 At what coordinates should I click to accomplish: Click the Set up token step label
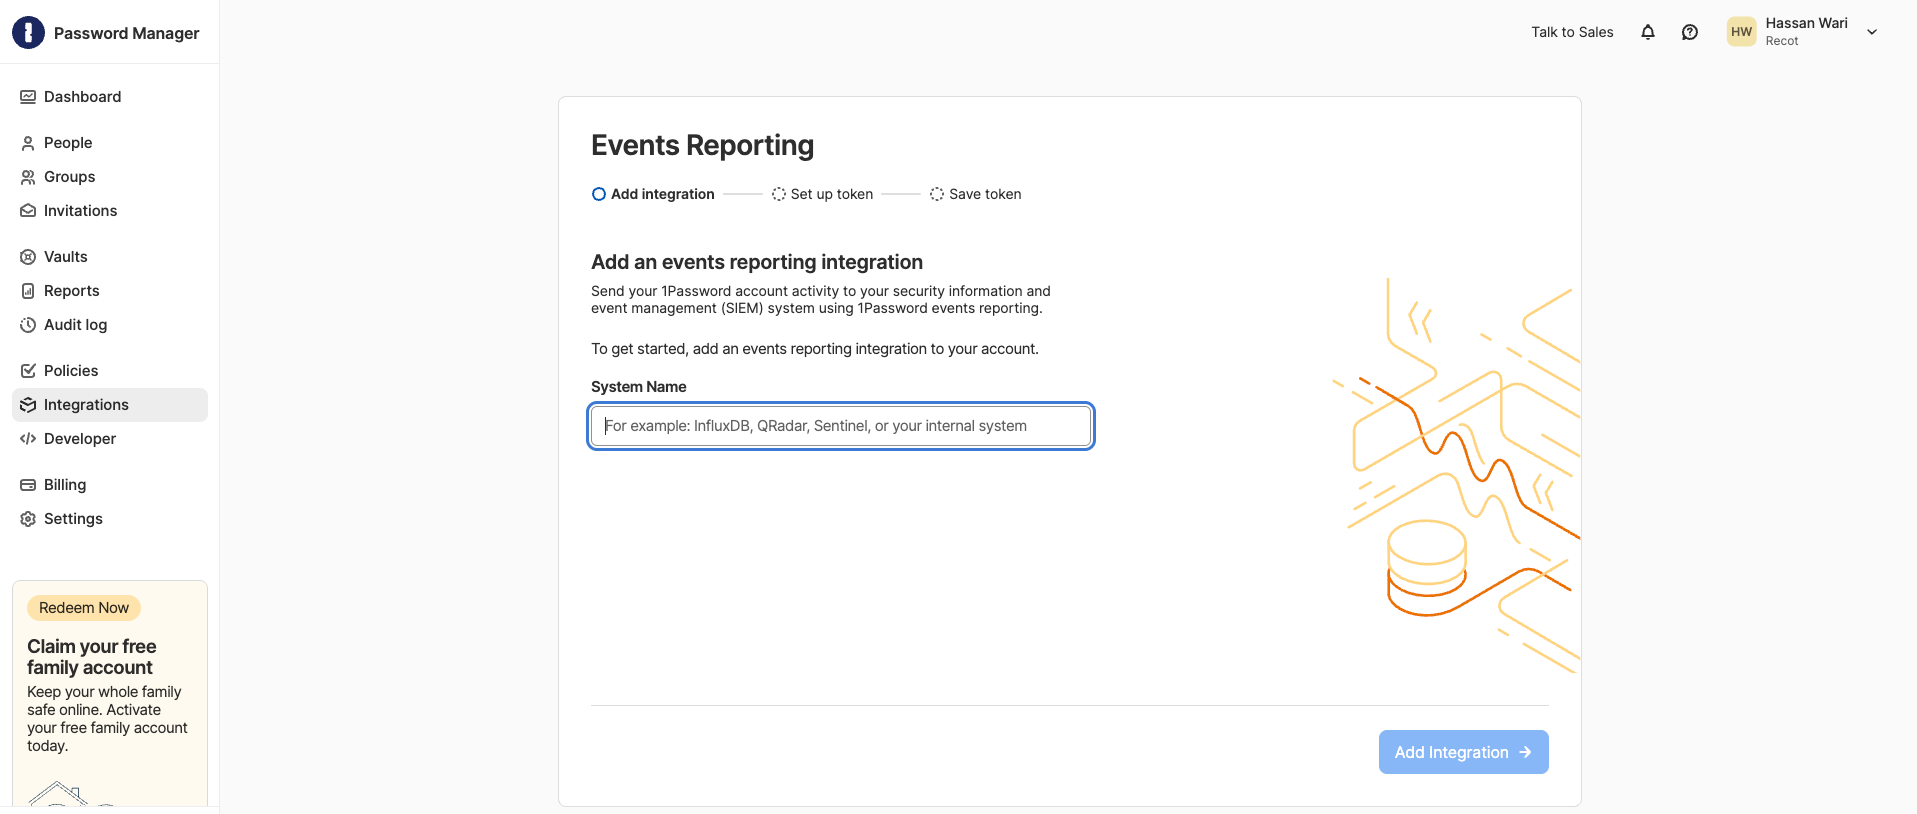832,194
